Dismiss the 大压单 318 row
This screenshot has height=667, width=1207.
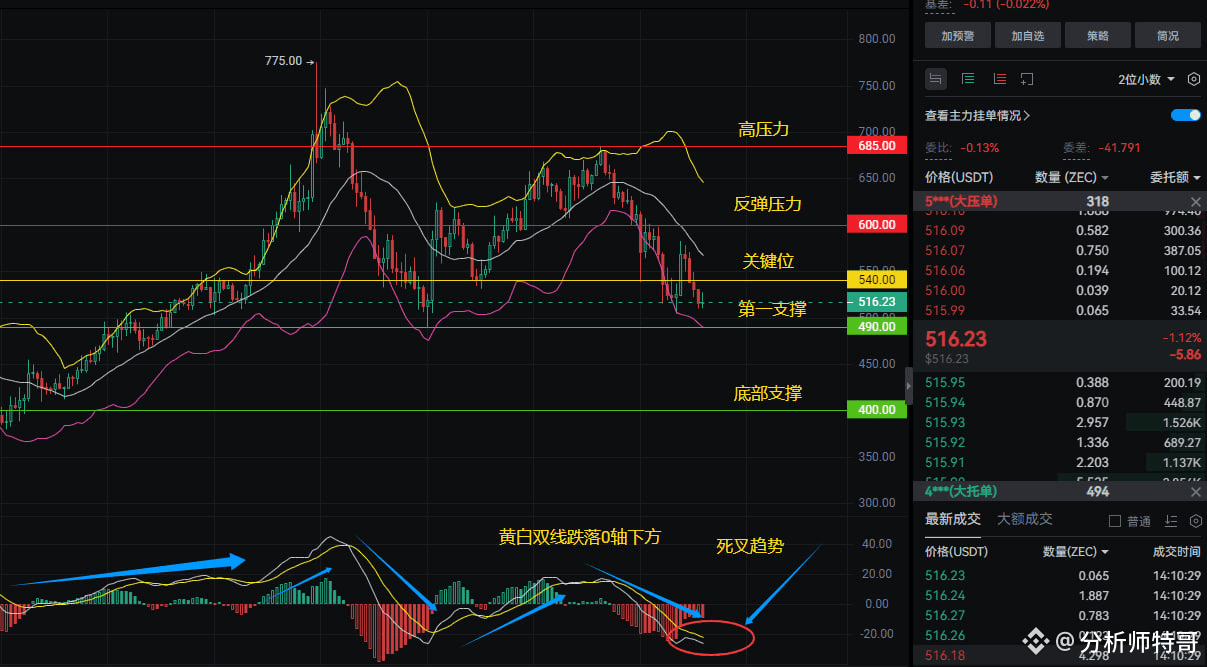(x=1195, y=202)
